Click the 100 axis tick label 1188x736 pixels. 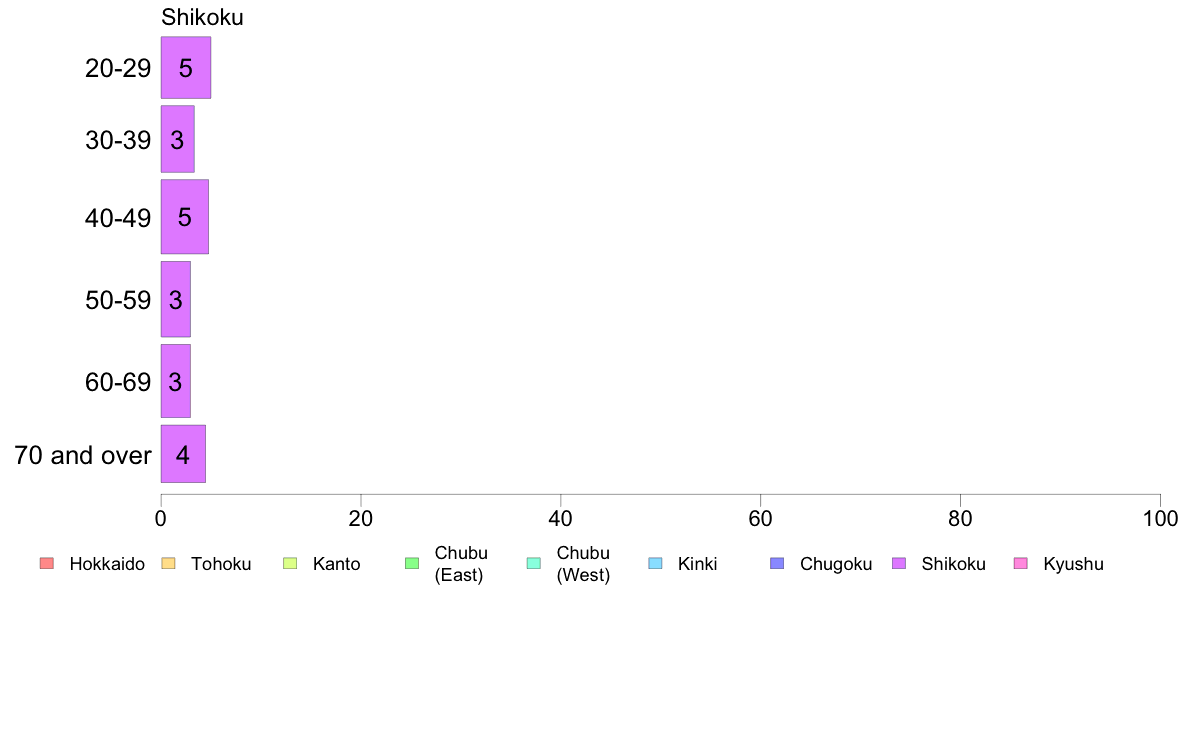coord(1160,518)
